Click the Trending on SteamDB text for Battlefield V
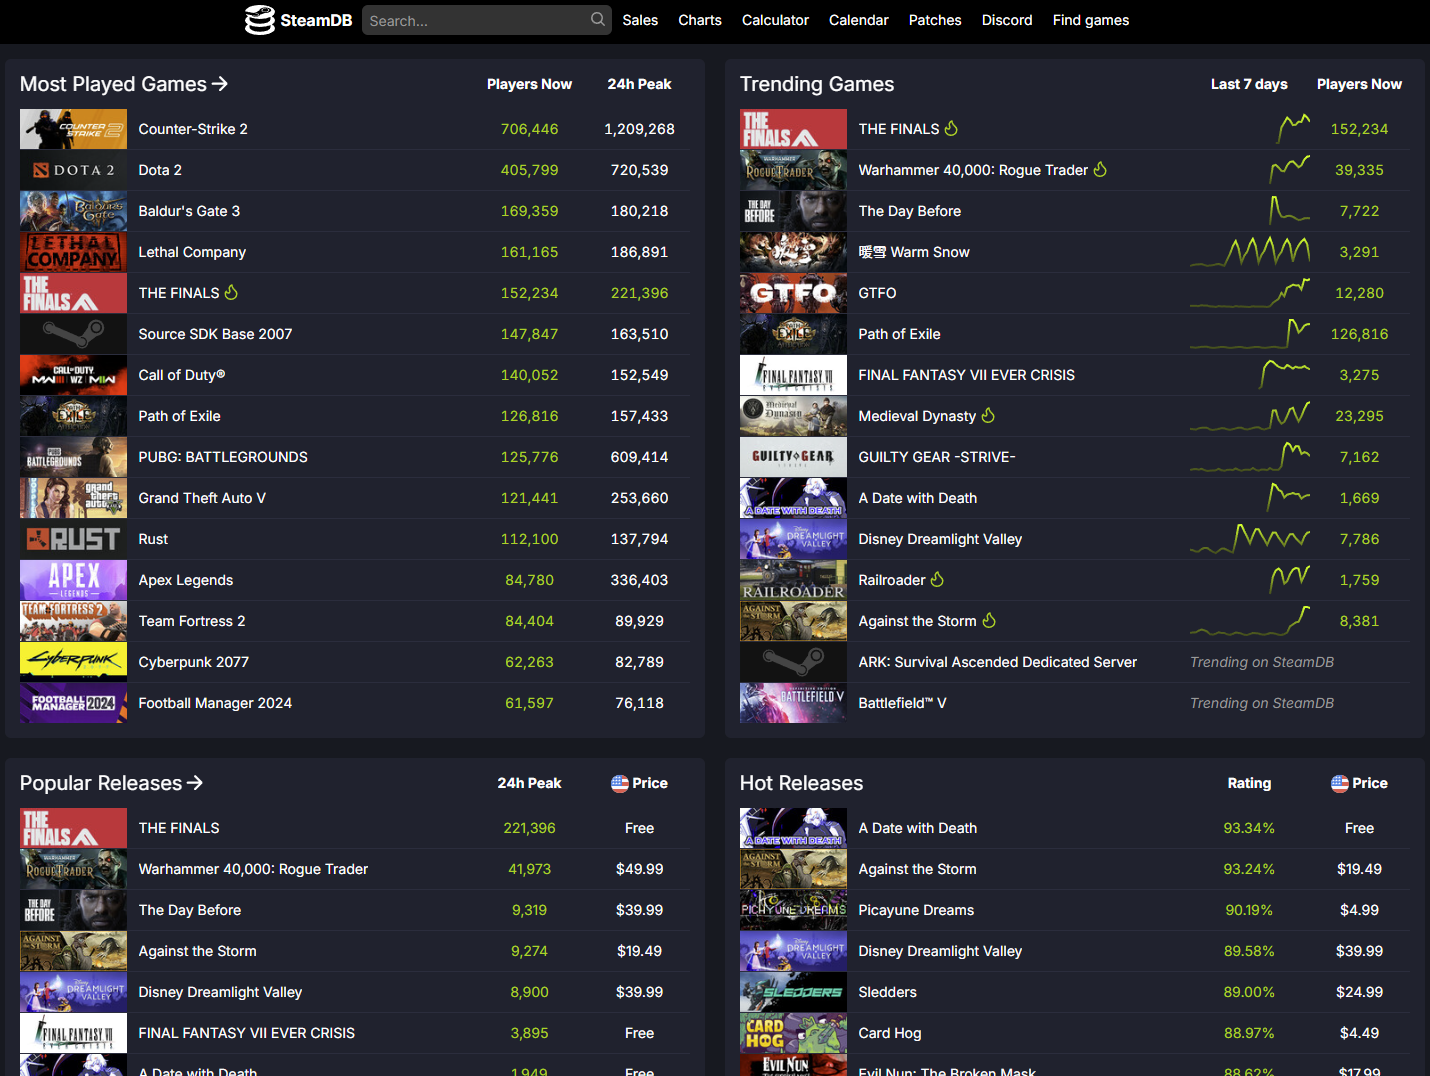1430x1076 pixels. tap(1262, 703)
